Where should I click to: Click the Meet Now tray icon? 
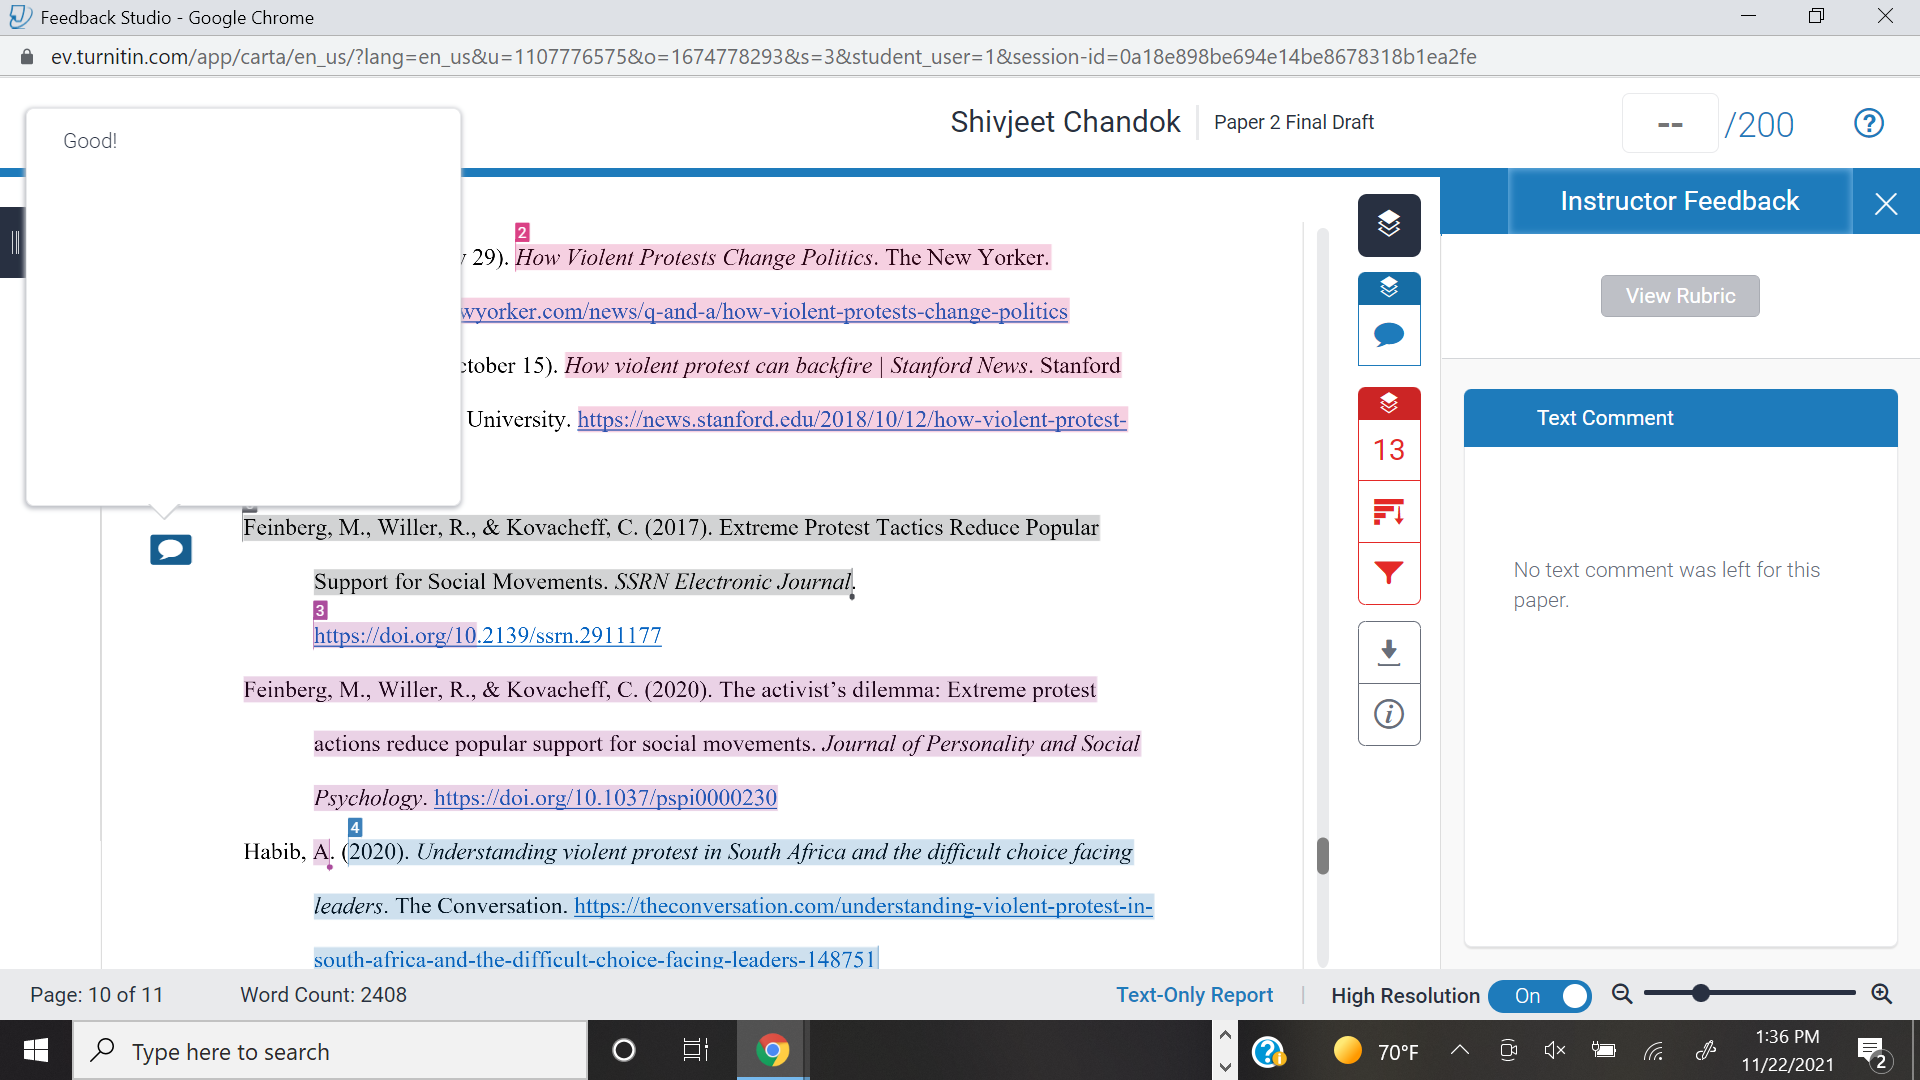(1508, 1050)
